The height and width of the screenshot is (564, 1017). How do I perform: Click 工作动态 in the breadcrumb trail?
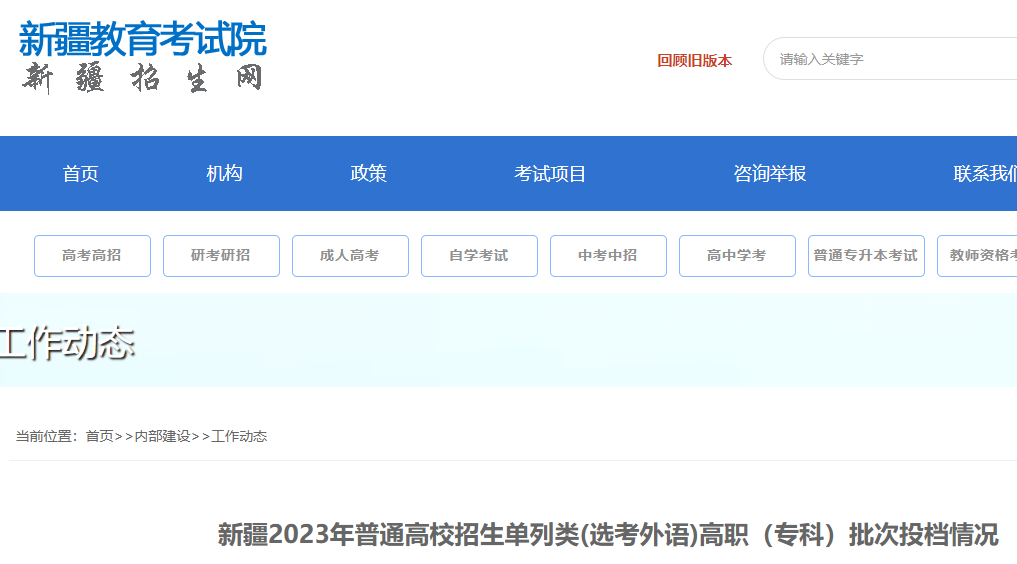pyautogui.click(x=239, y=436)
